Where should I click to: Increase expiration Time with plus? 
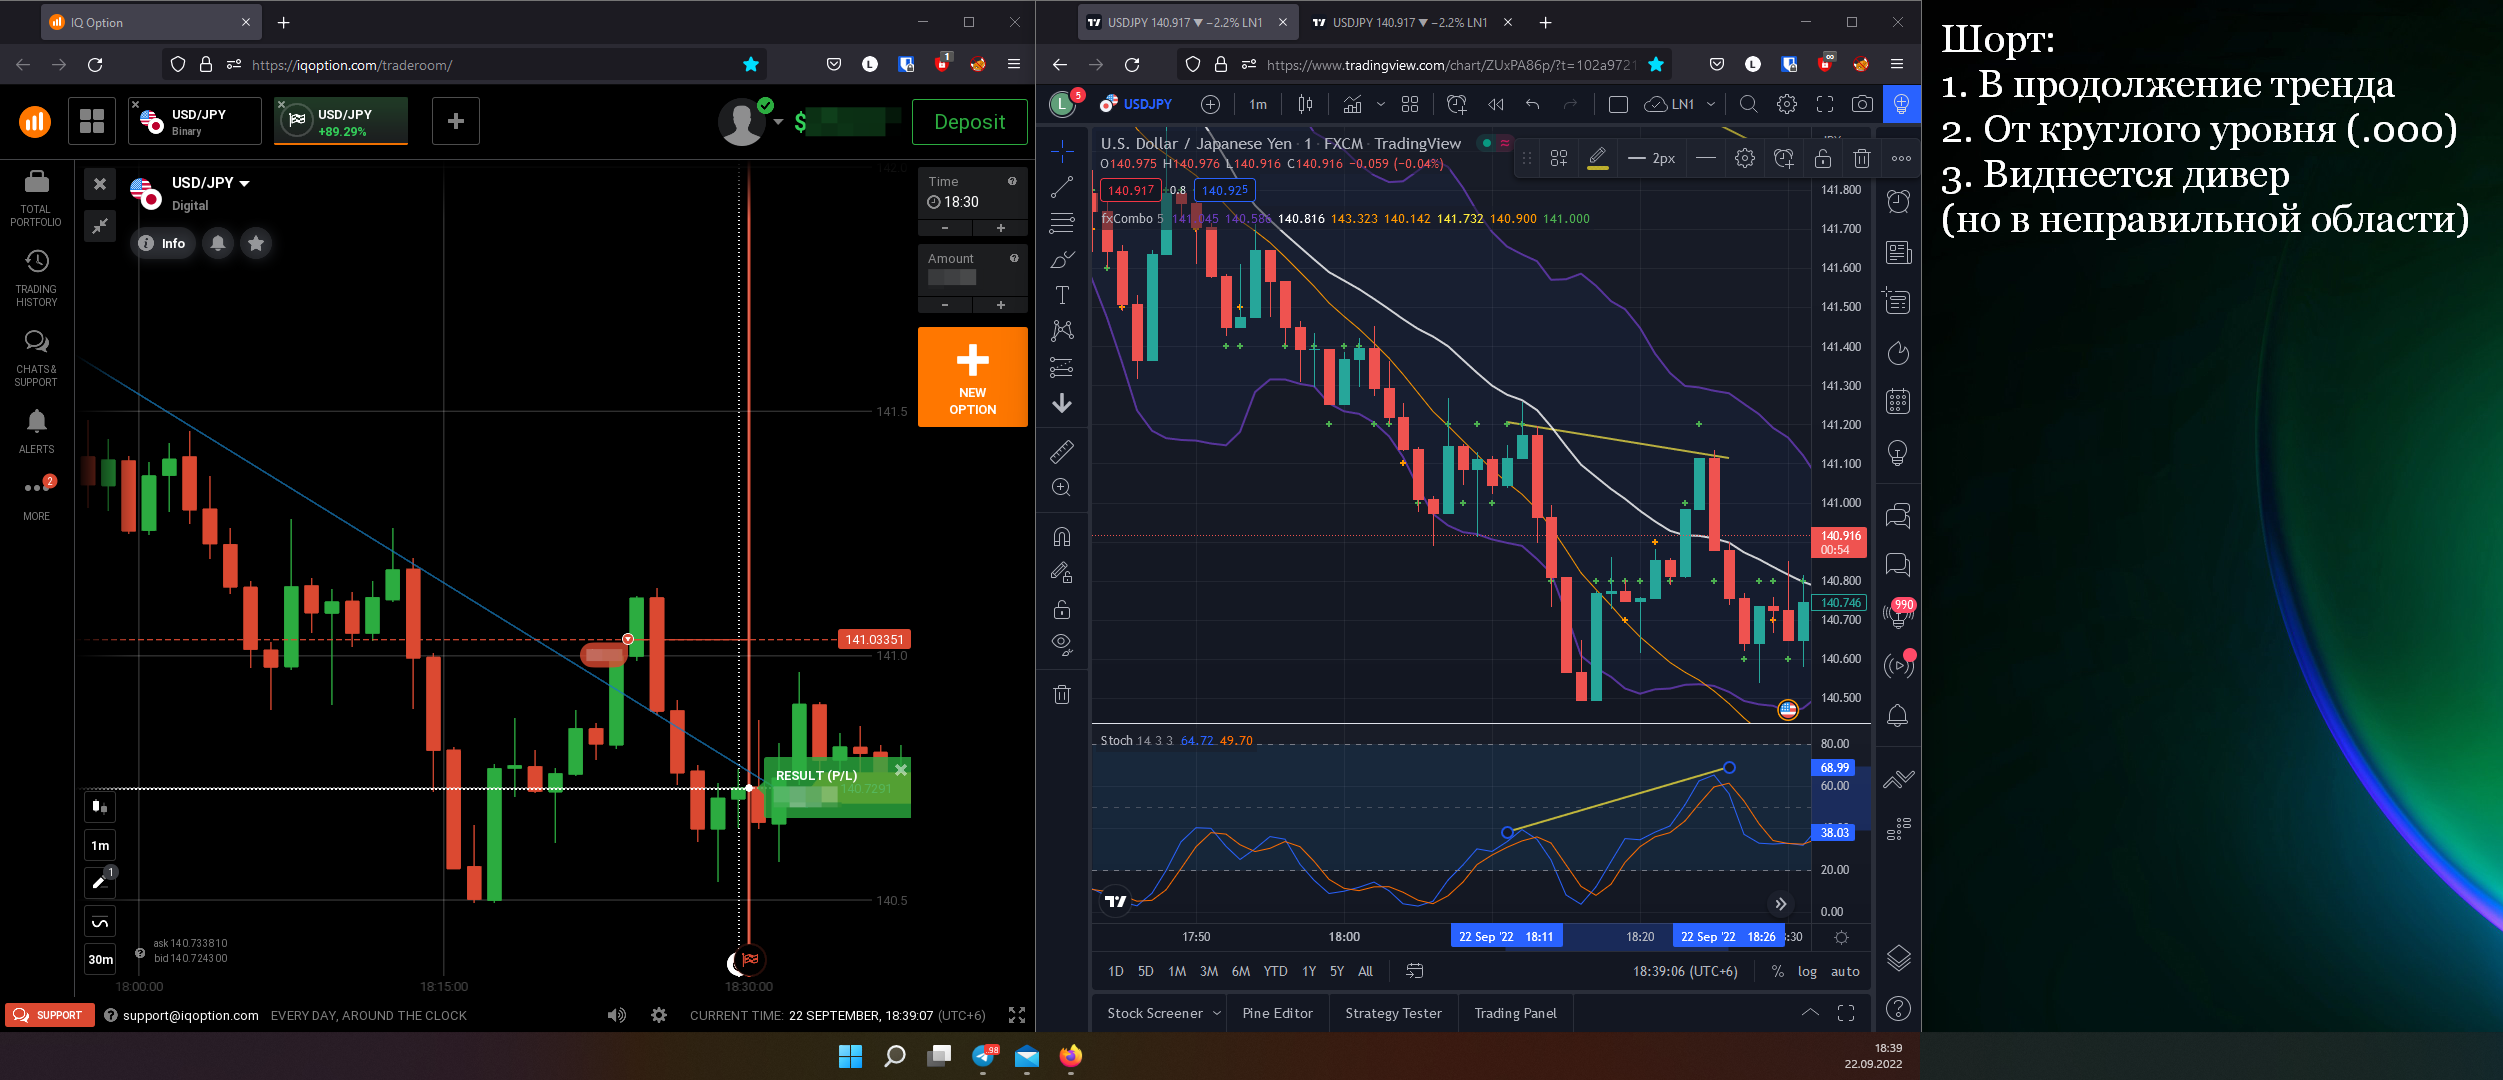(x=1000, y=228)
